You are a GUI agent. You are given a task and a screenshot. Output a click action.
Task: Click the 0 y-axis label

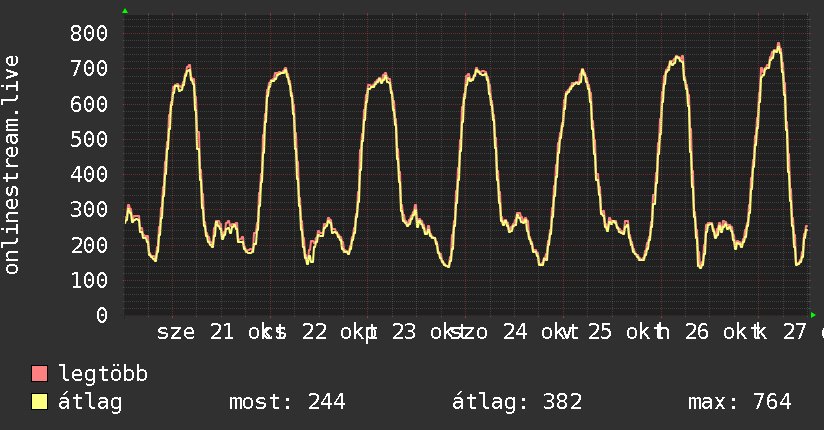coord(102,315)
